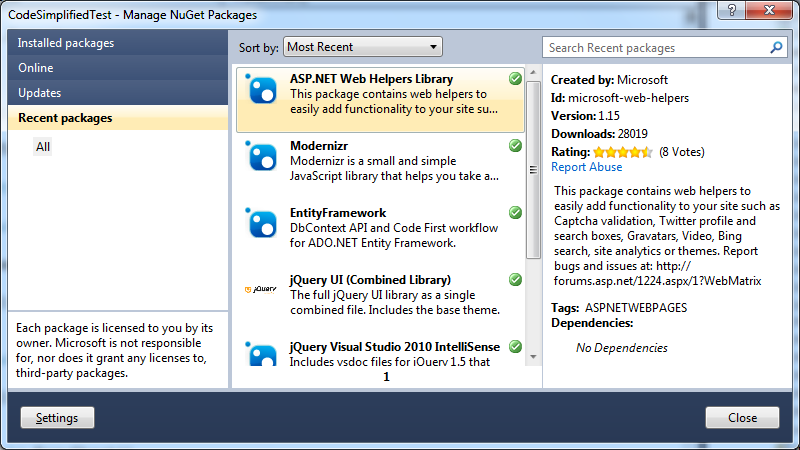The image size is (800, 450).
Task: Click the Modernizr package icon
Action: click(x=262, y=156)
